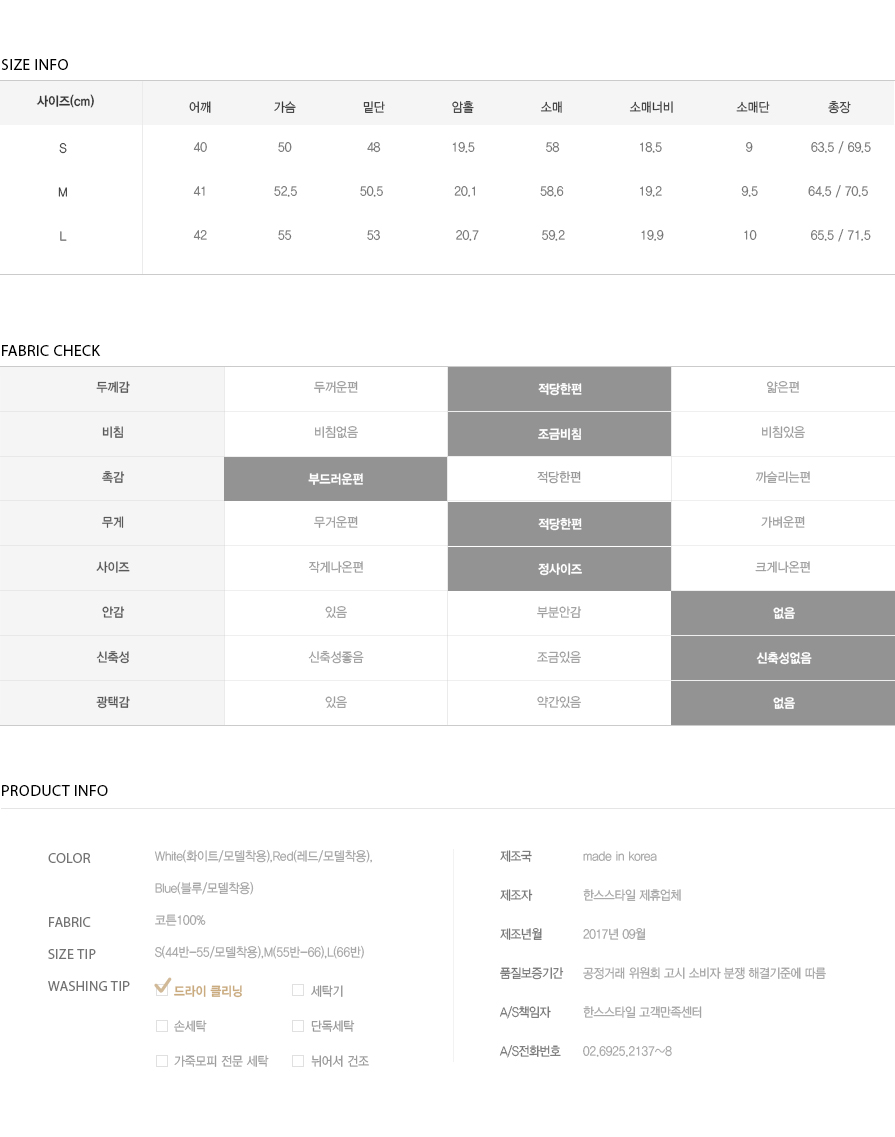Click the 어깨 column header

pos(200,107)
